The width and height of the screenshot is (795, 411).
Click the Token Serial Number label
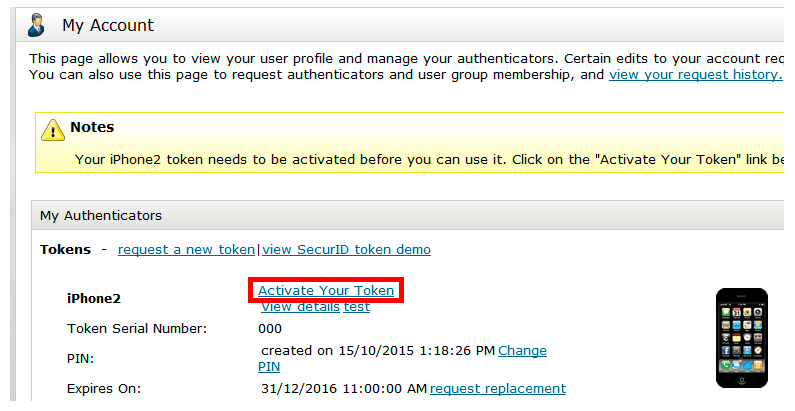tap(137, 328)
